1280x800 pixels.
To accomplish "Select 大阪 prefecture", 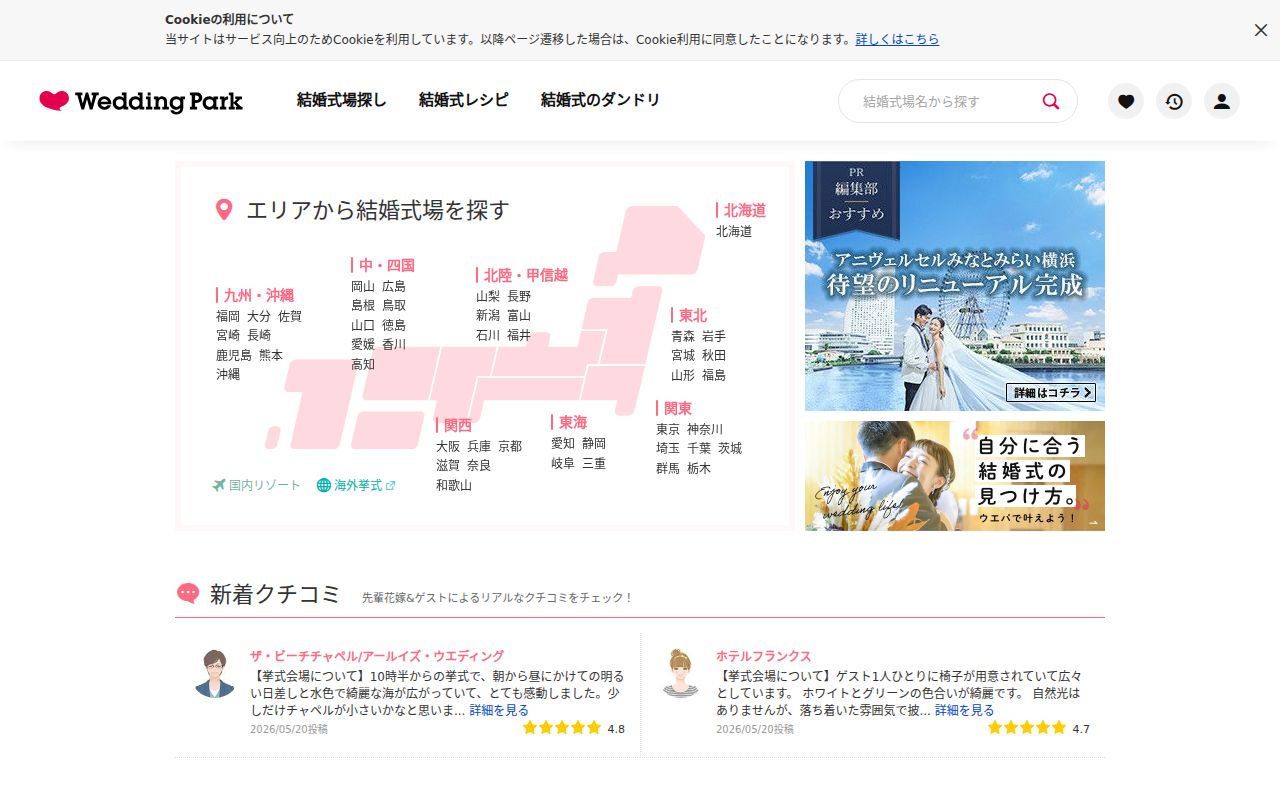I will 448,446.
